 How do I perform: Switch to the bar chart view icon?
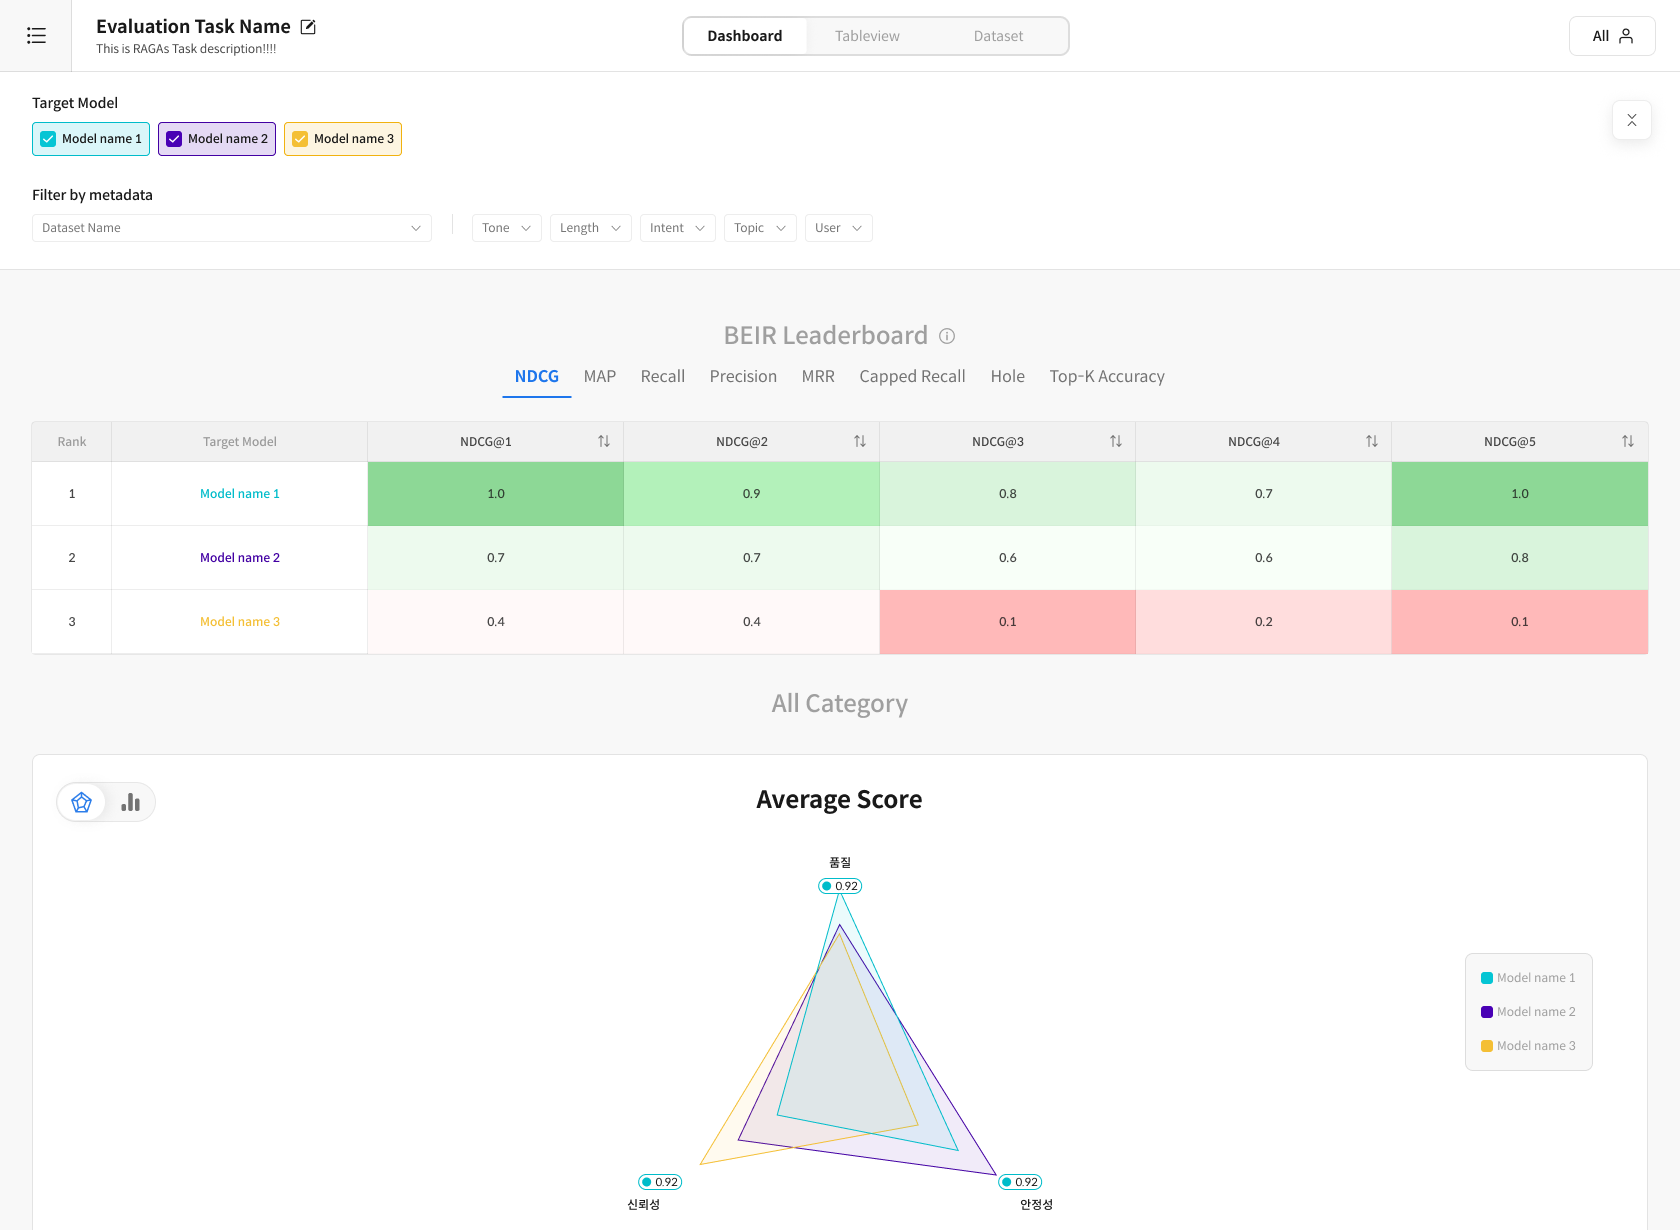tap(130, 802)
